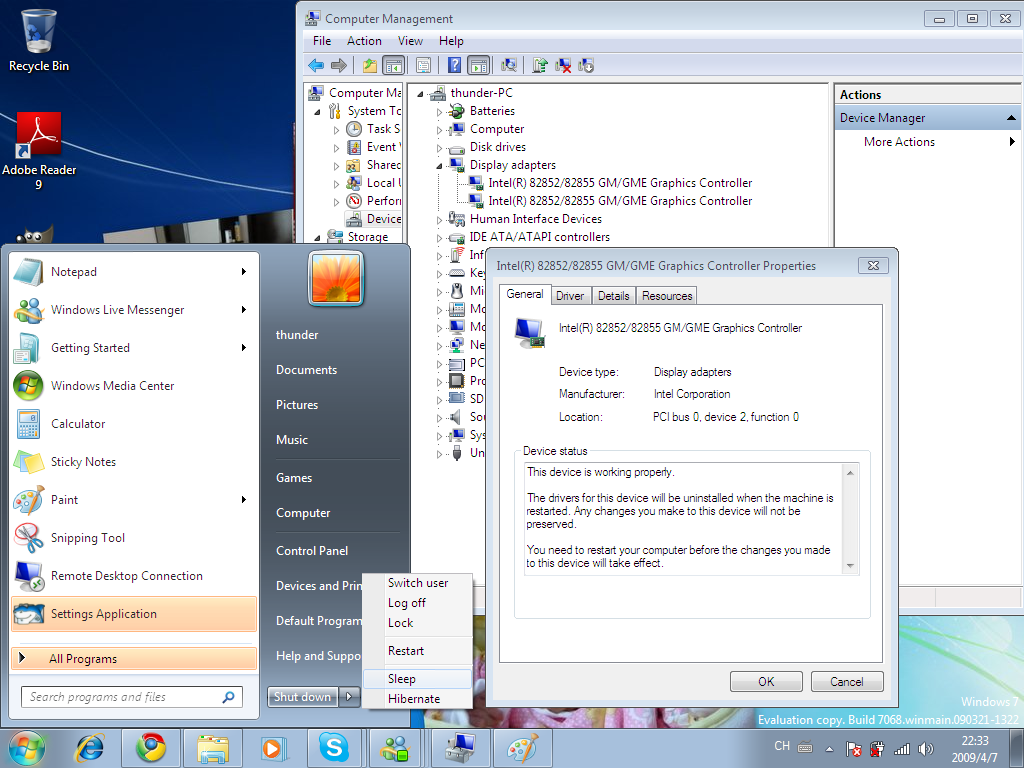
Task: Click down arrow of Device status scrollbar
Action: 850,566
